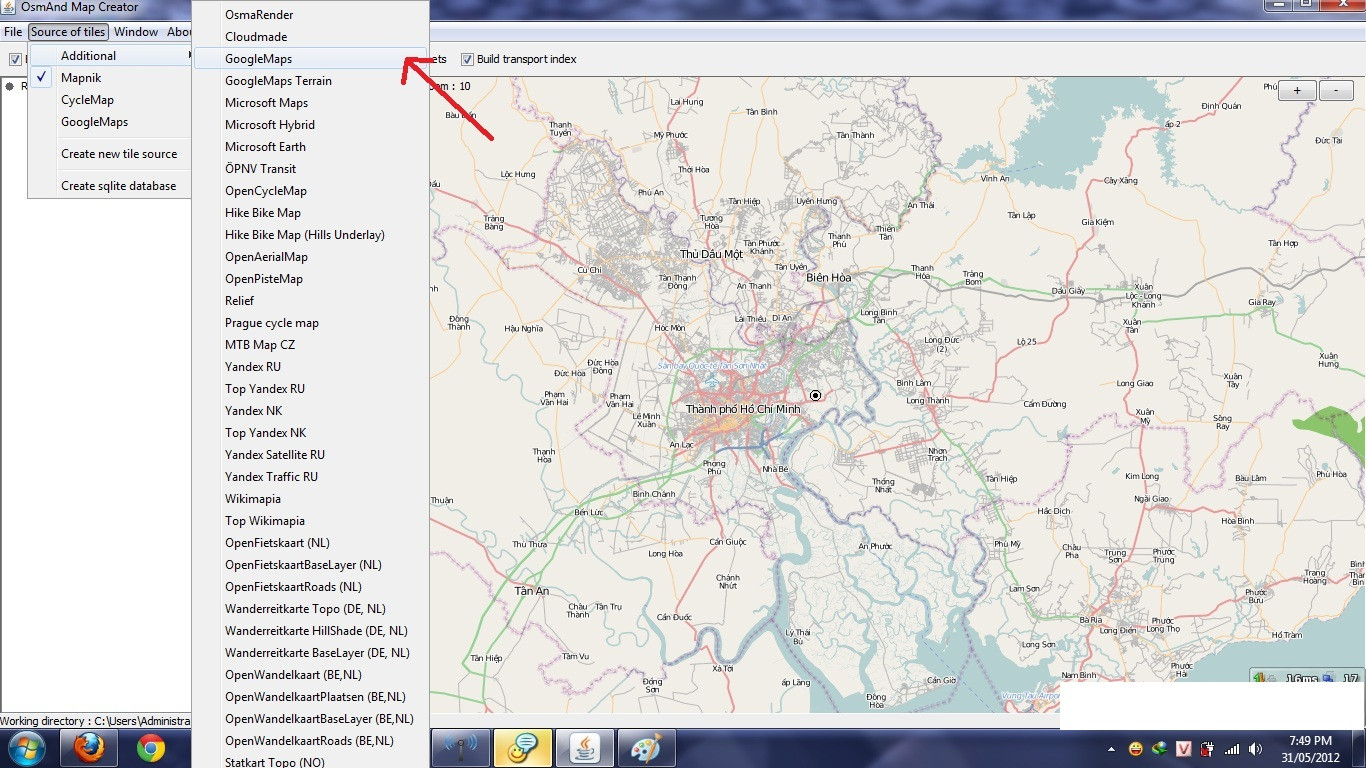Click the Thủ Dầu Một label
This screenshot has width=1366, height=768.
click(712, 254)
